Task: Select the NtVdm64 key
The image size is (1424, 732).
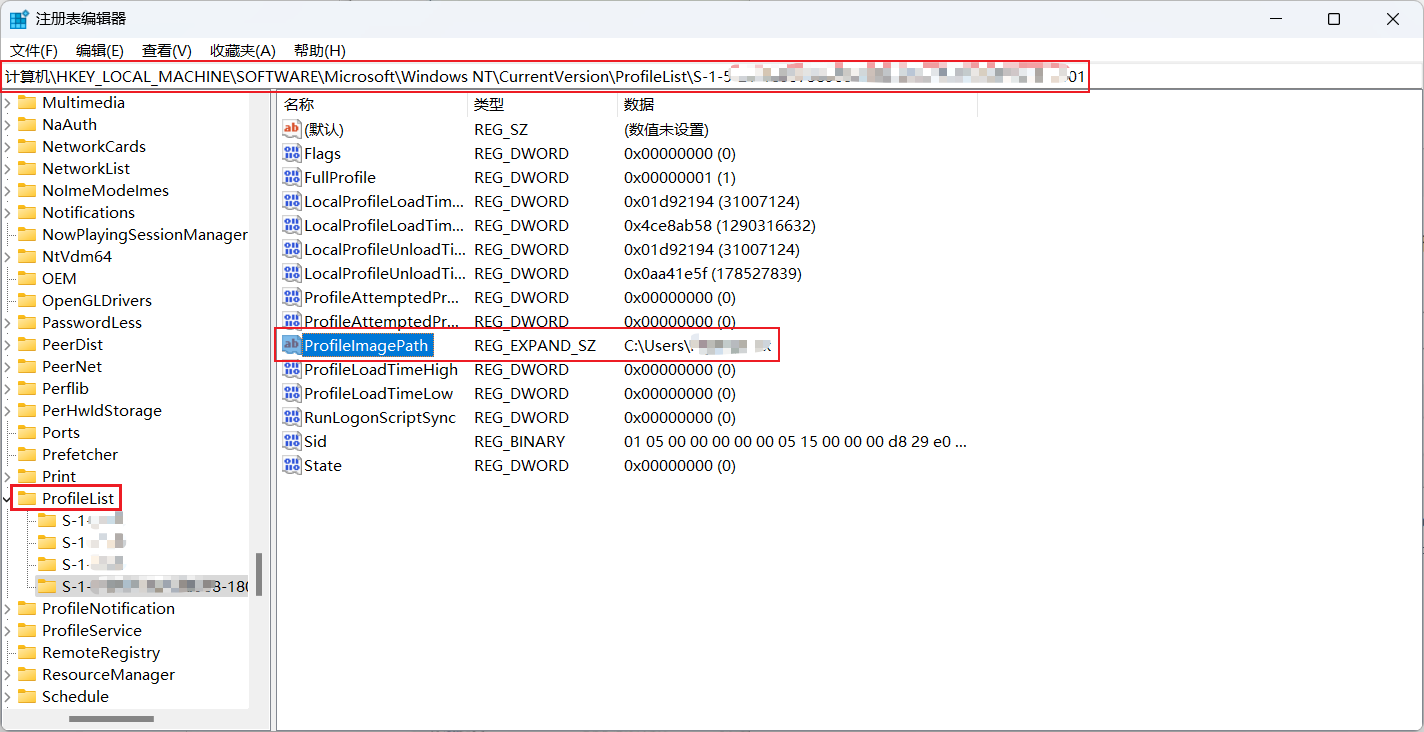Action: click(77, 256)
